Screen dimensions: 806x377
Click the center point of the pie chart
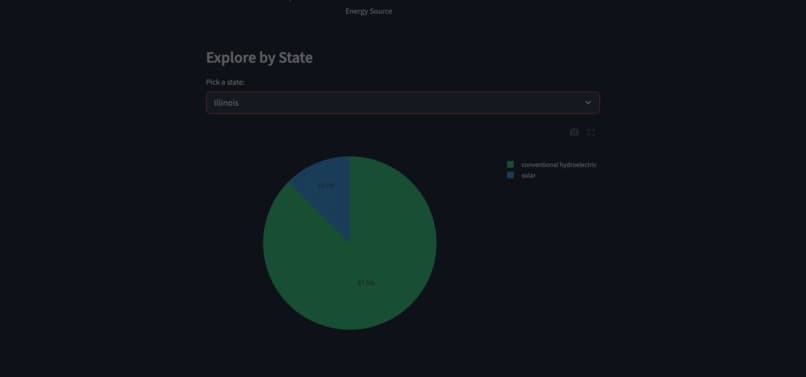click(x=350, y=243)
